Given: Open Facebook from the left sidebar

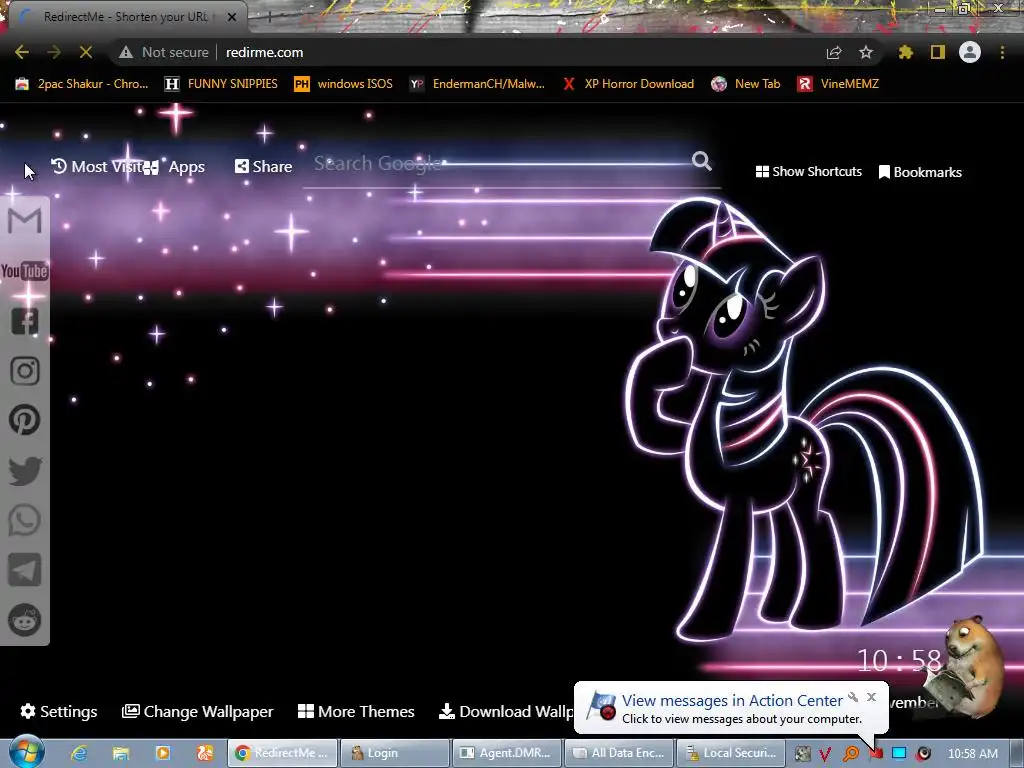Looking at the screenshot, I should 25,321.
